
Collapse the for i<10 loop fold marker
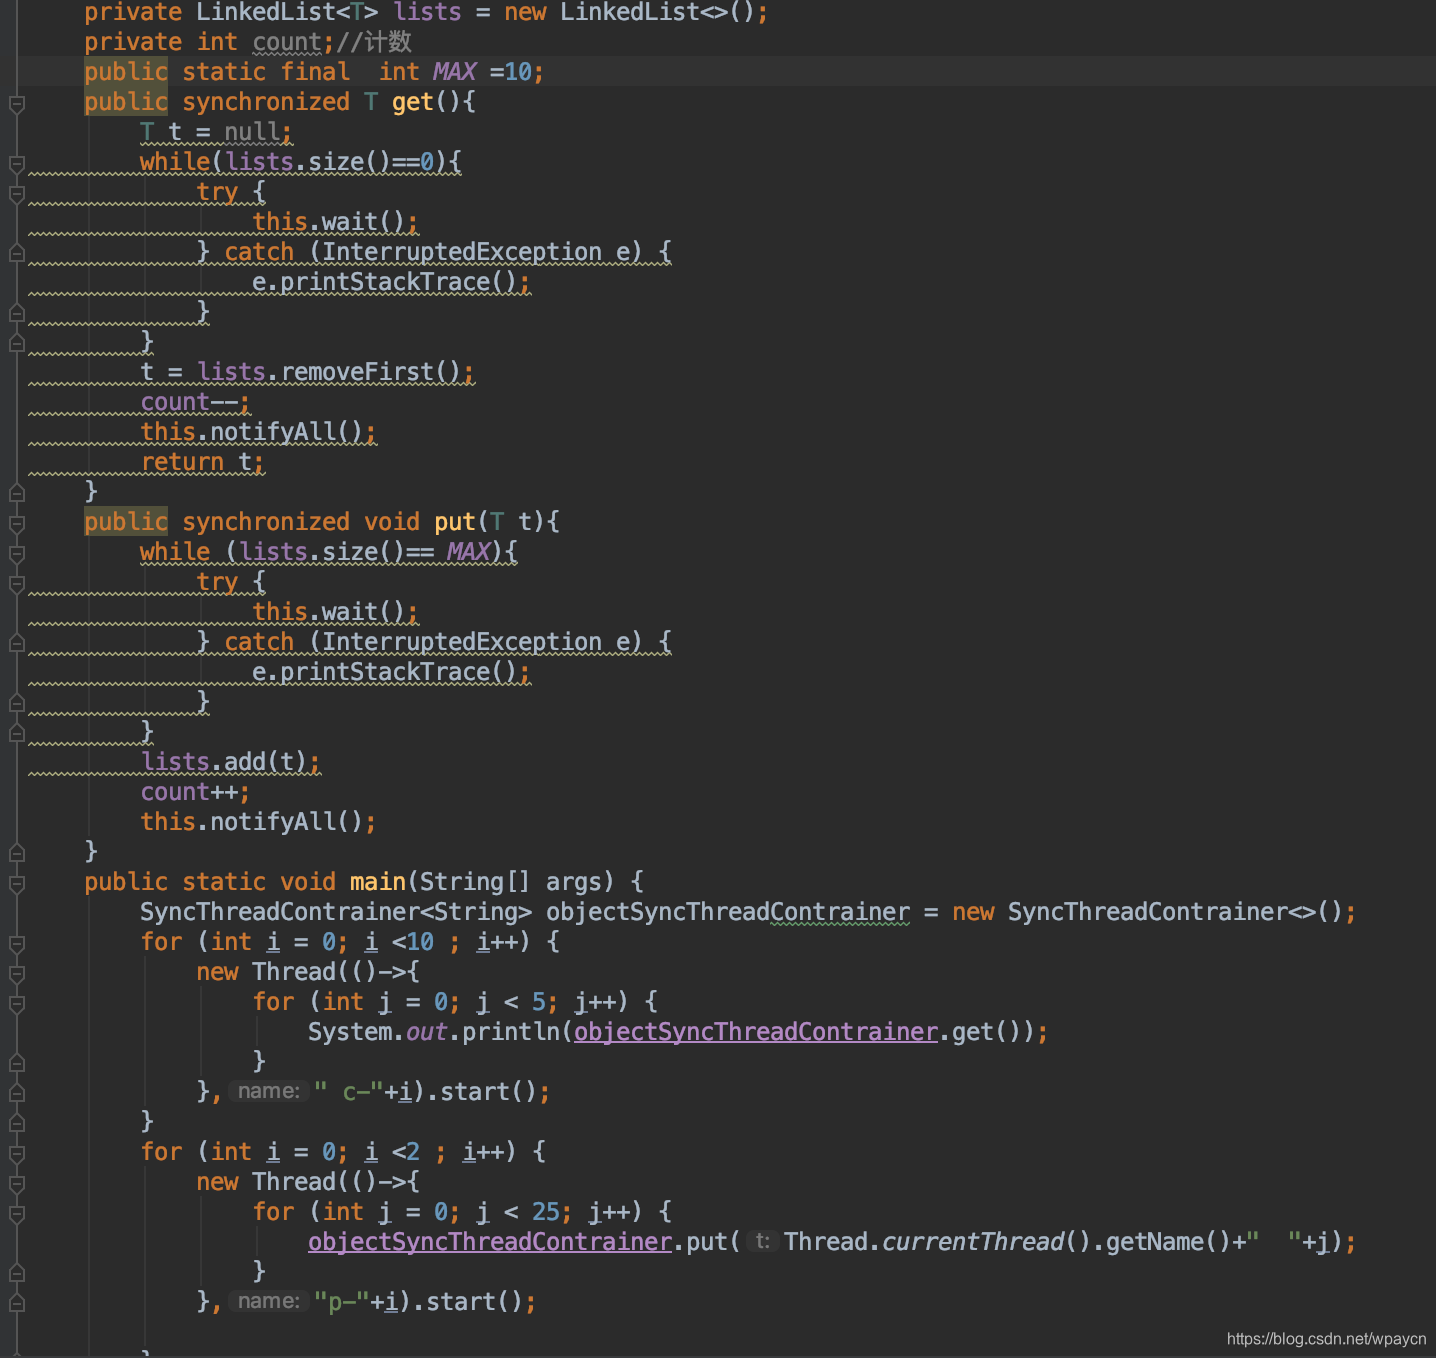pyautogui.click(x=17, y=943)
